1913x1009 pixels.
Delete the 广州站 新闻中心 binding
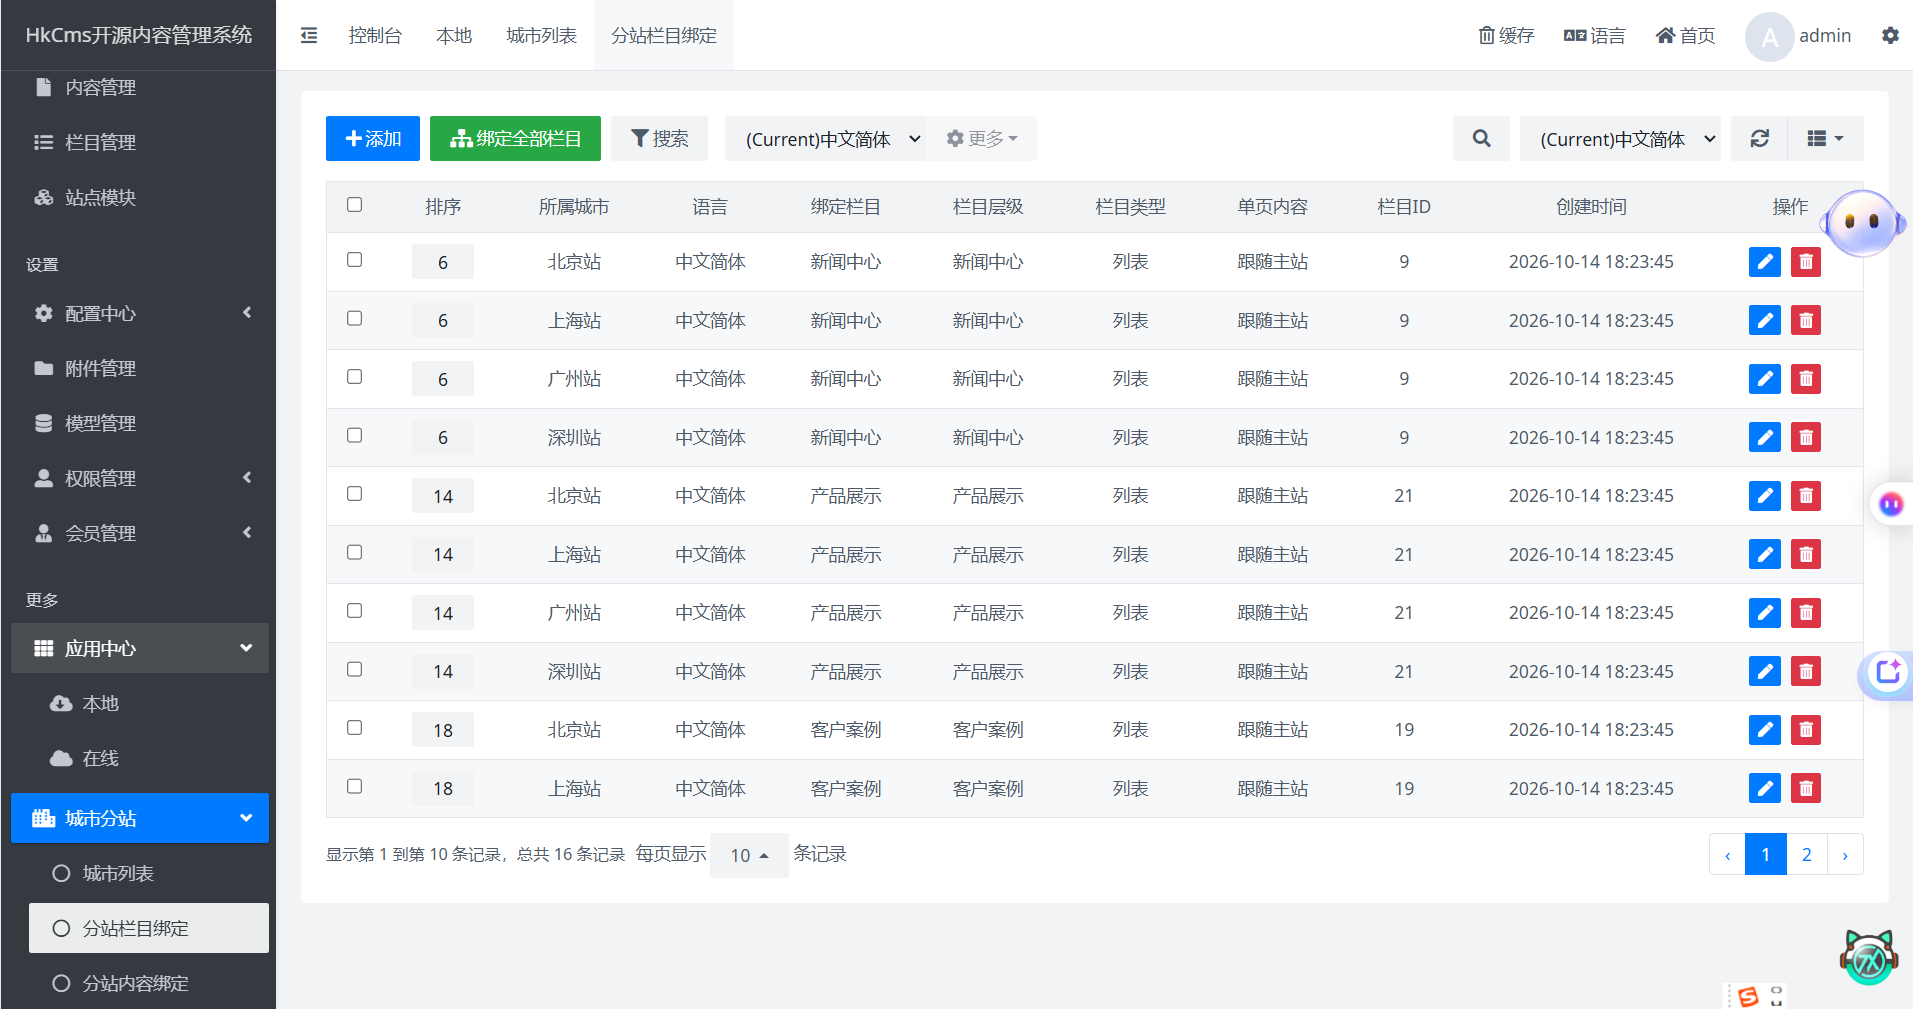(1806, 379)
